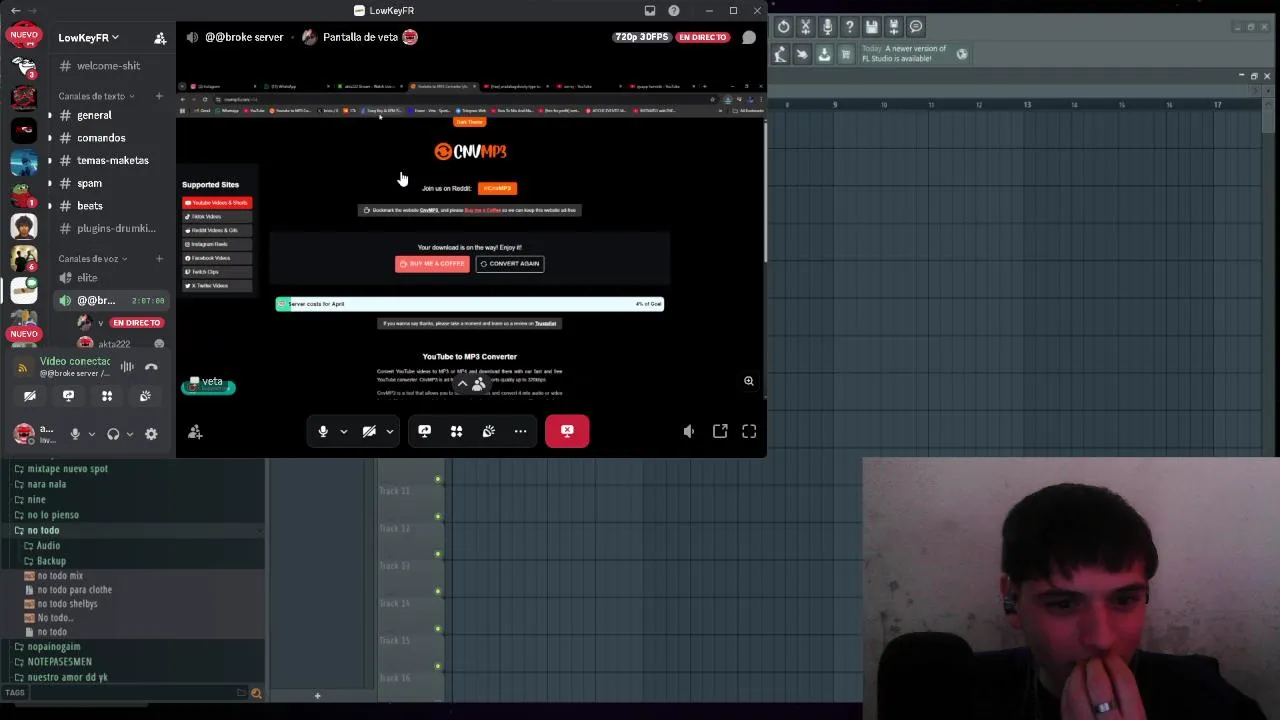Open the plugins-drumkits channel
Image resolution: width=1280 pixels, height=720 pixels.
108,228
